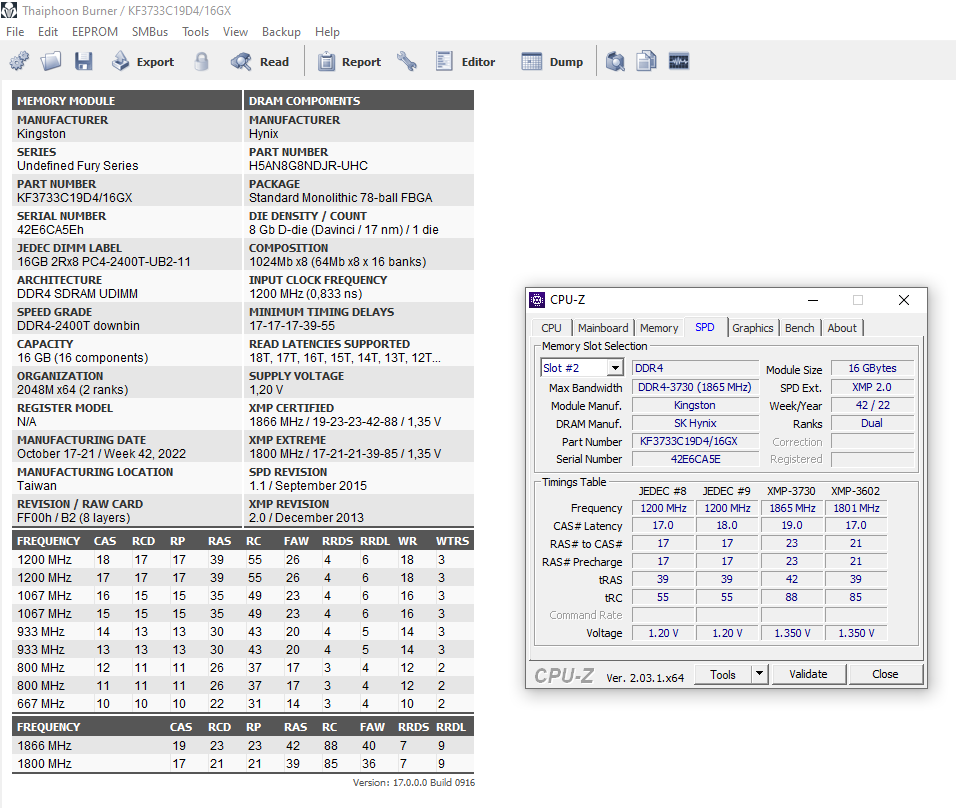The image size is (956, 808).
Task: Click the Ranks Dual field
Action: pyautogui.click(x=872, y=423)
